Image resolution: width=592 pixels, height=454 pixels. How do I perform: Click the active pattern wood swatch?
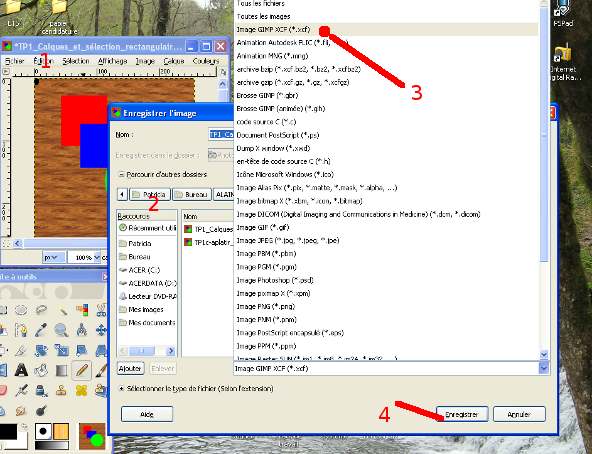[x=61, y=431]
